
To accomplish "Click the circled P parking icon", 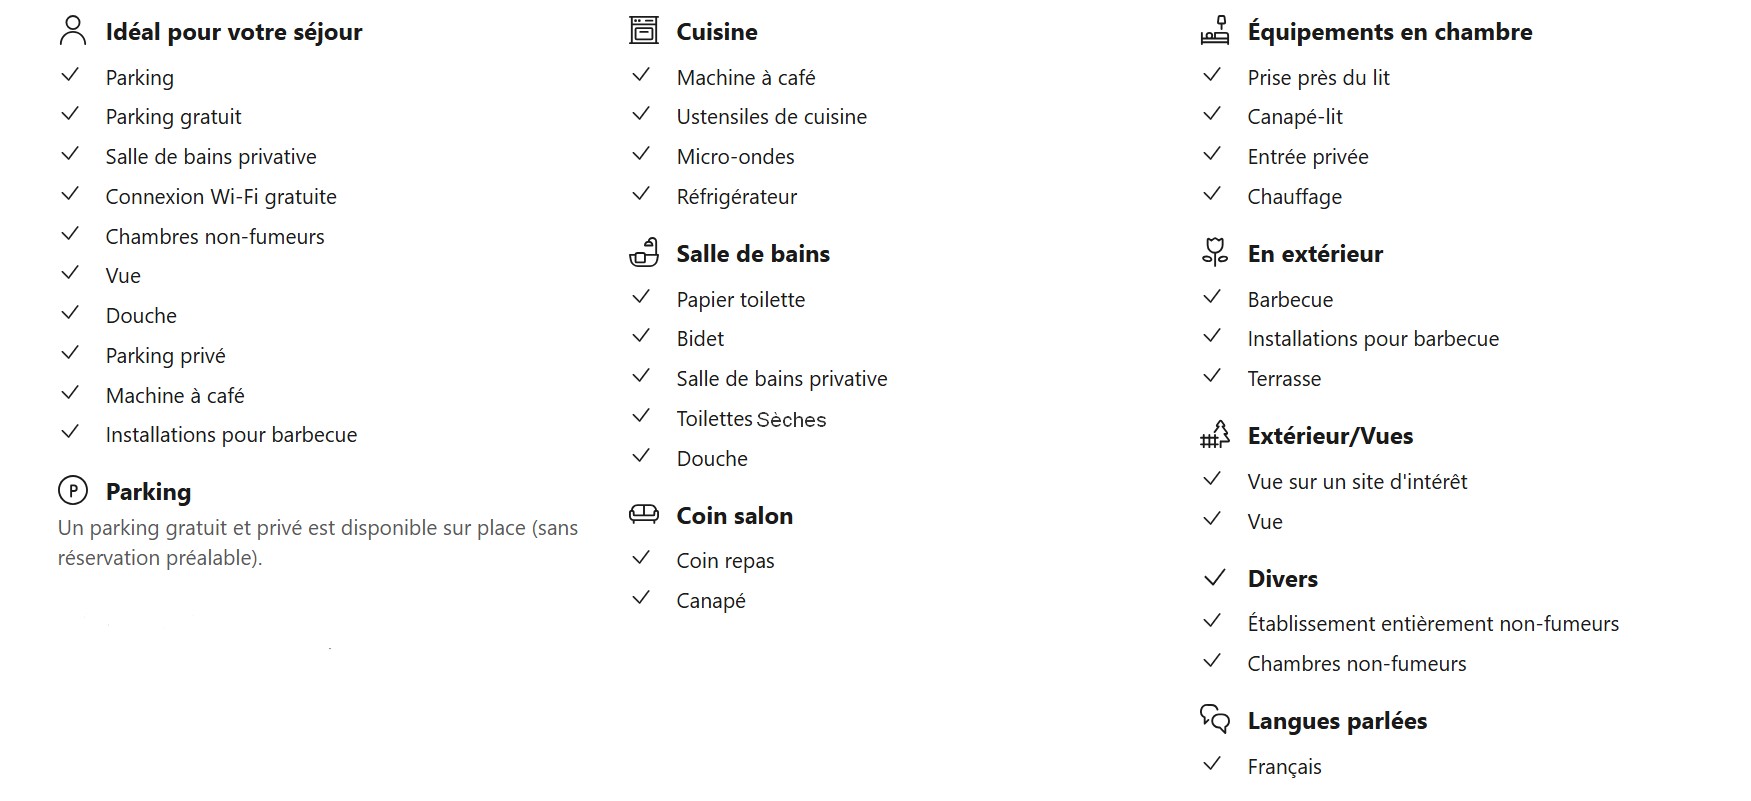I will tap(73, 491).
